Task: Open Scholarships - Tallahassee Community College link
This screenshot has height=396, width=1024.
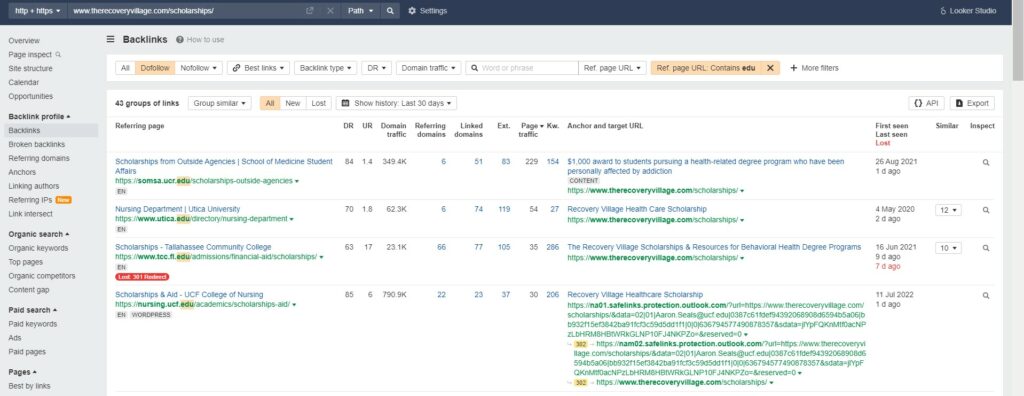Action: point(193,247)
